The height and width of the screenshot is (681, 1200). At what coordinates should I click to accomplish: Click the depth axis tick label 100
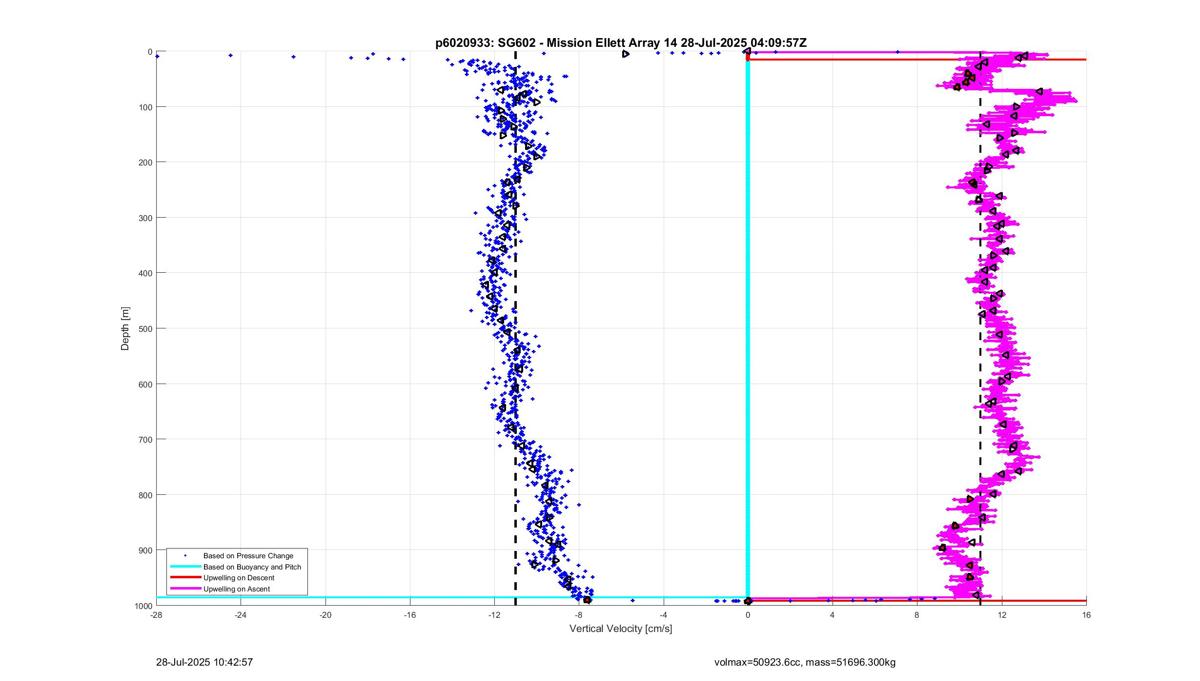point(145,107)
